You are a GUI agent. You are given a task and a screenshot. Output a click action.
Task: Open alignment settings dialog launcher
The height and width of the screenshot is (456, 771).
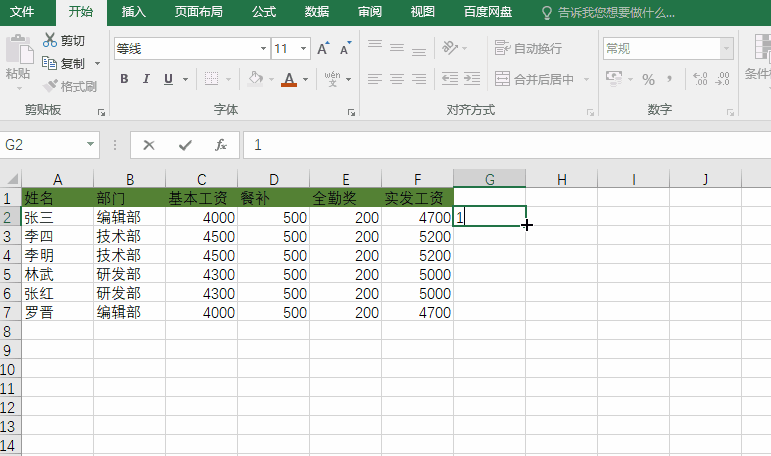click(590, 113)
